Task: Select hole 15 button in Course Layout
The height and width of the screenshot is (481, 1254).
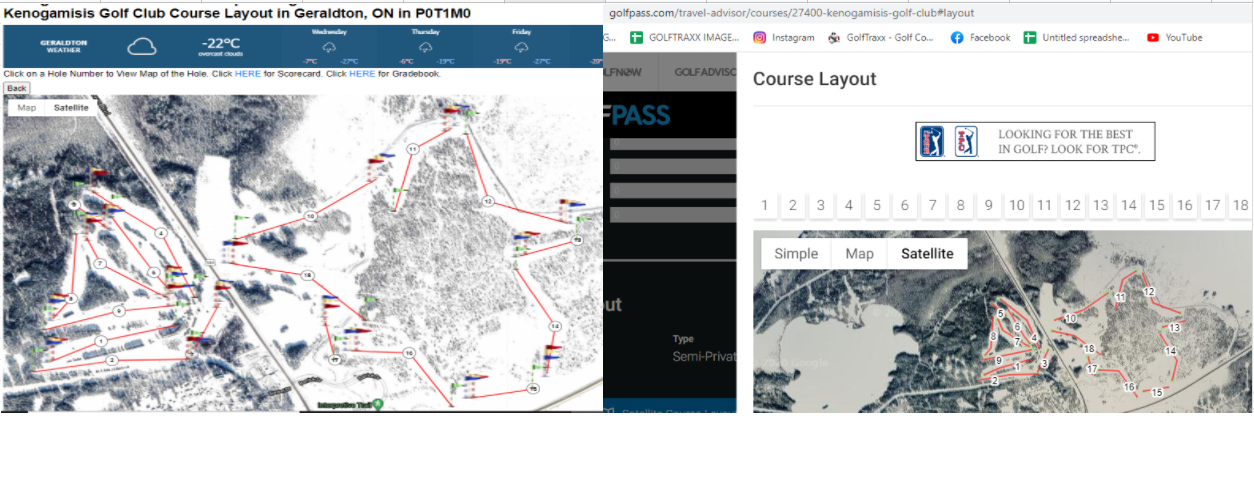Action: click(1157, 206)
